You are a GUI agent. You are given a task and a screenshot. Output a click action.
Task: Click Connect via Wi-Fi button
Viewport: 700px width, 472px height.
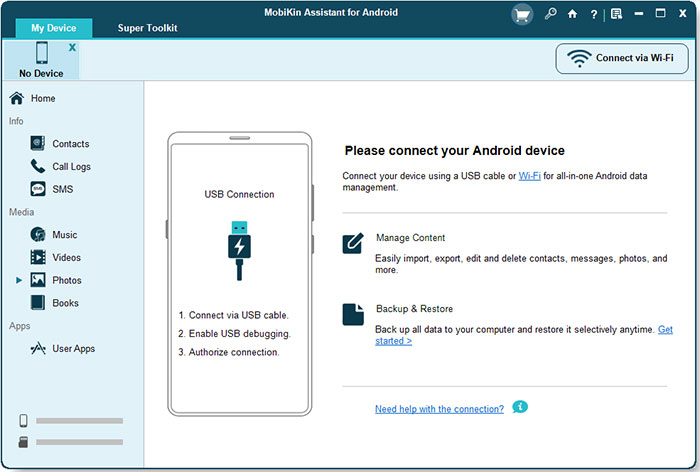pyautogui.click(x=622, y=58)
